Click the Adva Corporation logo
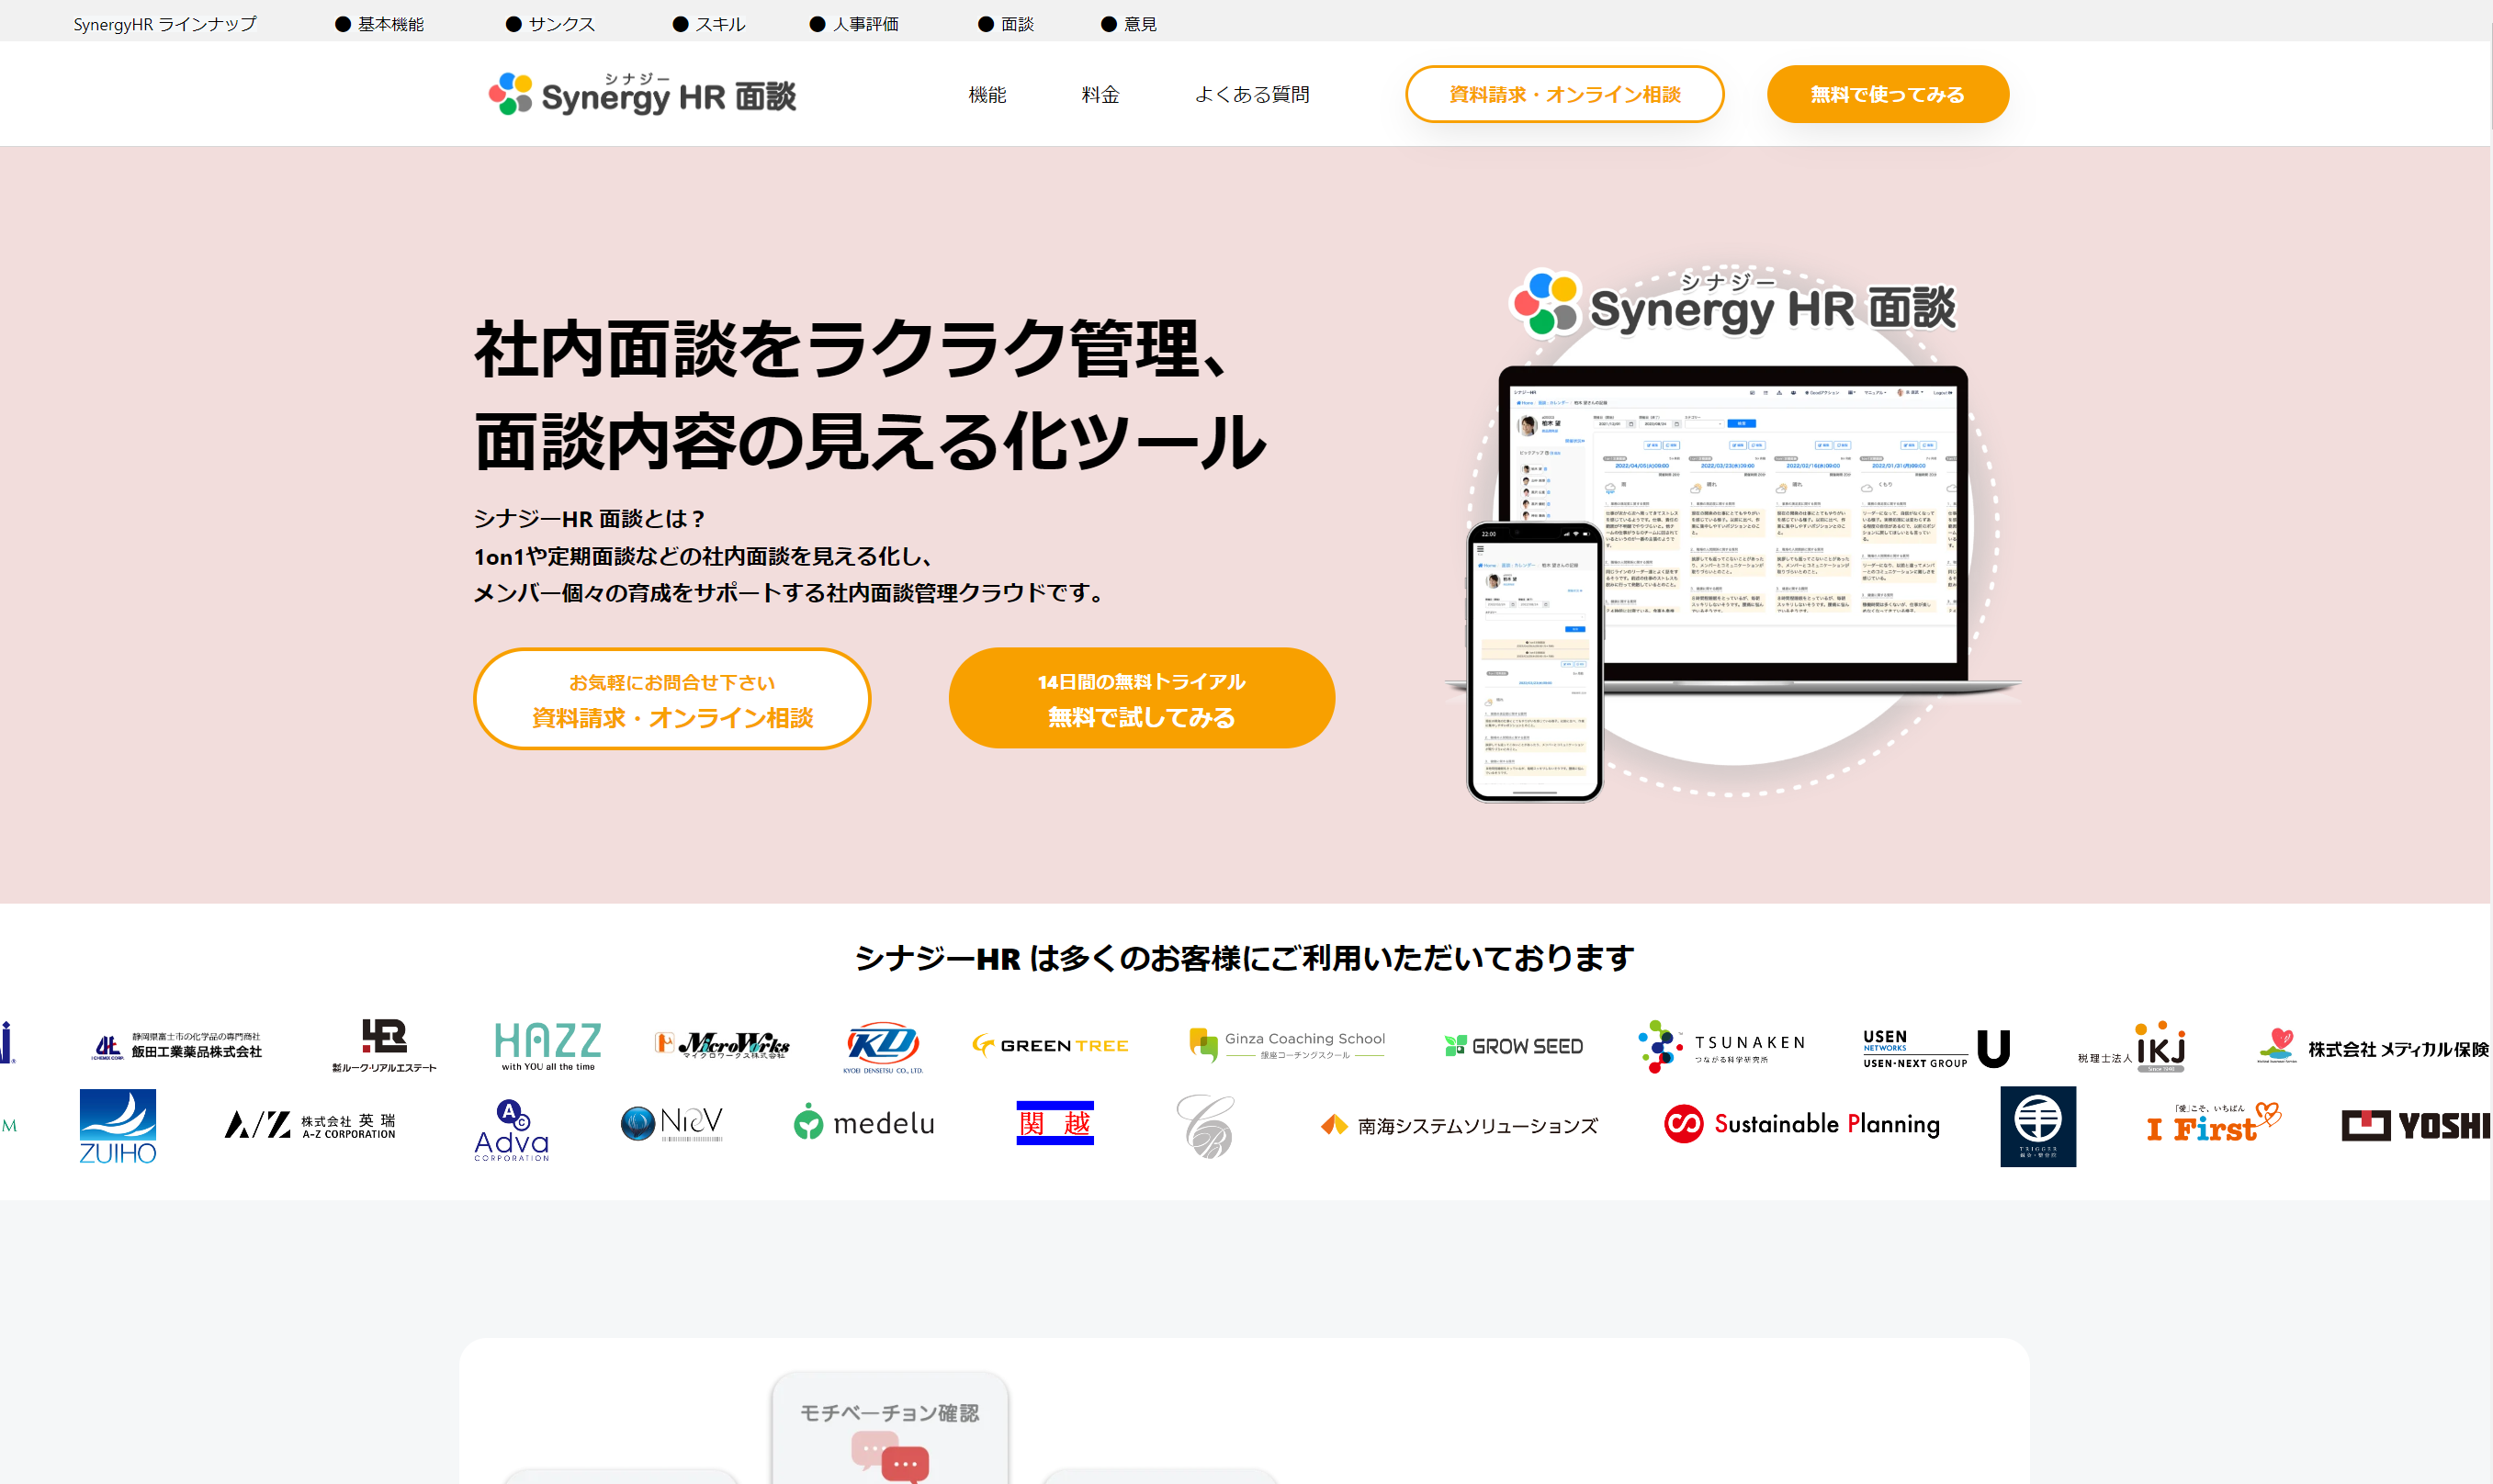 (x=511, y=1130)
